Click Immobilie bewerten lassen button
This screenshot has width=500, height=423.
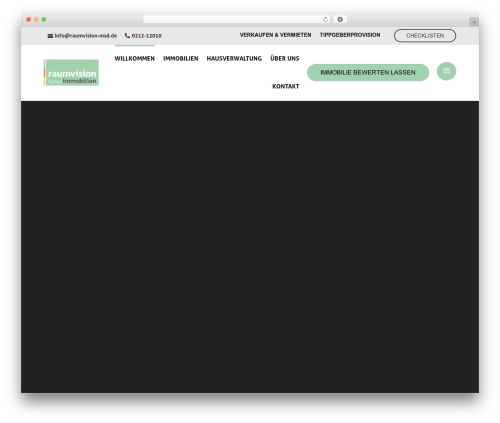368,72
